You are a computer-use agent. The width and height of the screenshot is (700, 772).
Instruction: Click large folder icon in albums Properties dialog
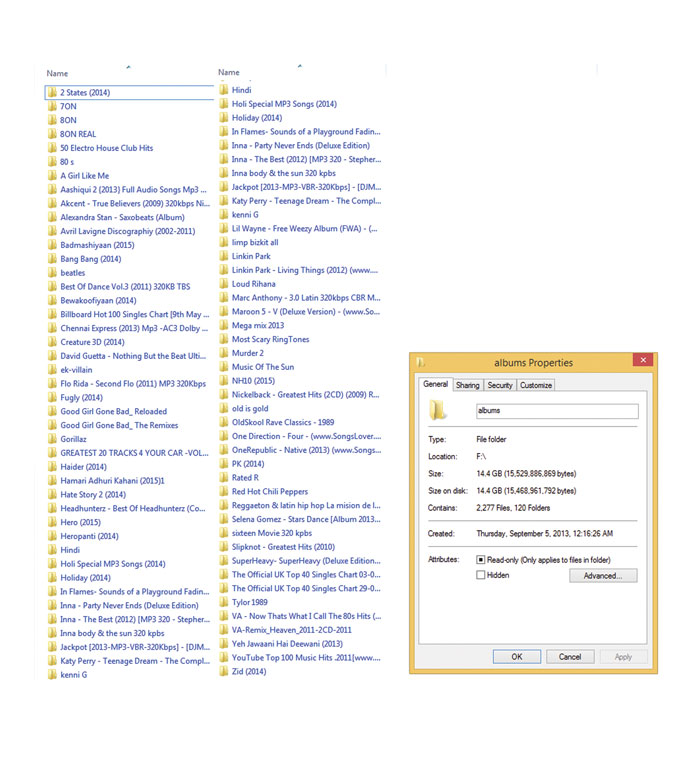point(438,410)
